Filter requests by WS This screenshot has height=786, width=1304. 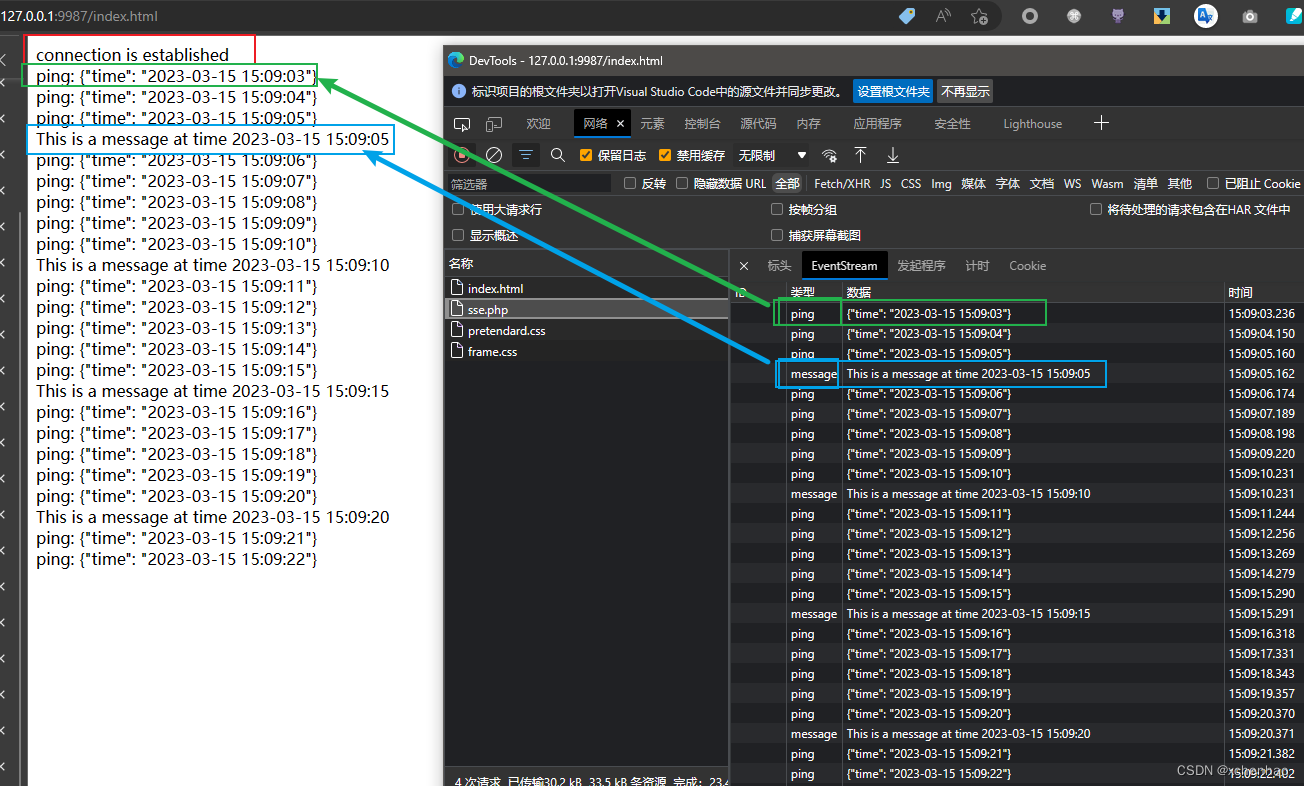pos(1072,183)
